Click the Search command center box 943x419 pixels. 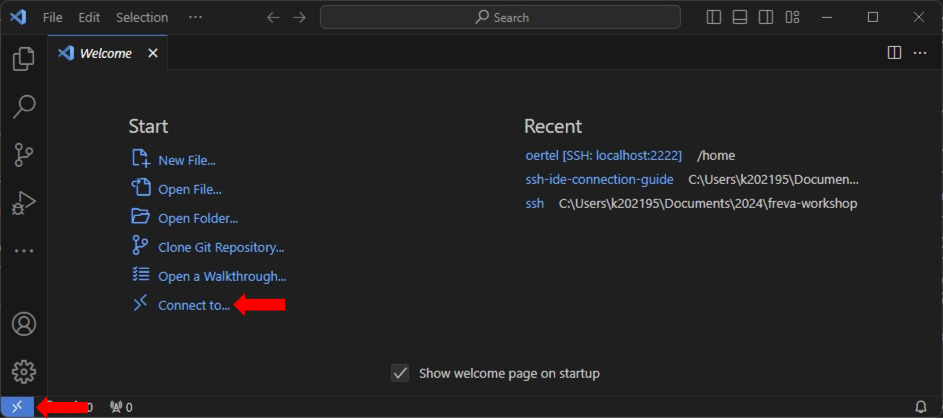click(500, 17)
